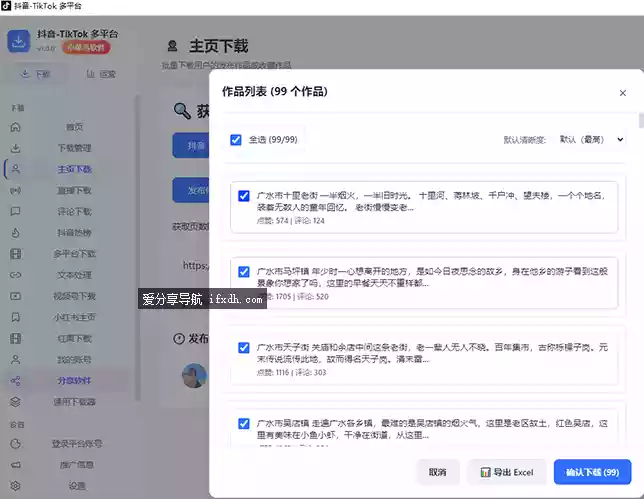
Task: Open 设置 gear icon in sidebar
Action: [x=16, y=486]
